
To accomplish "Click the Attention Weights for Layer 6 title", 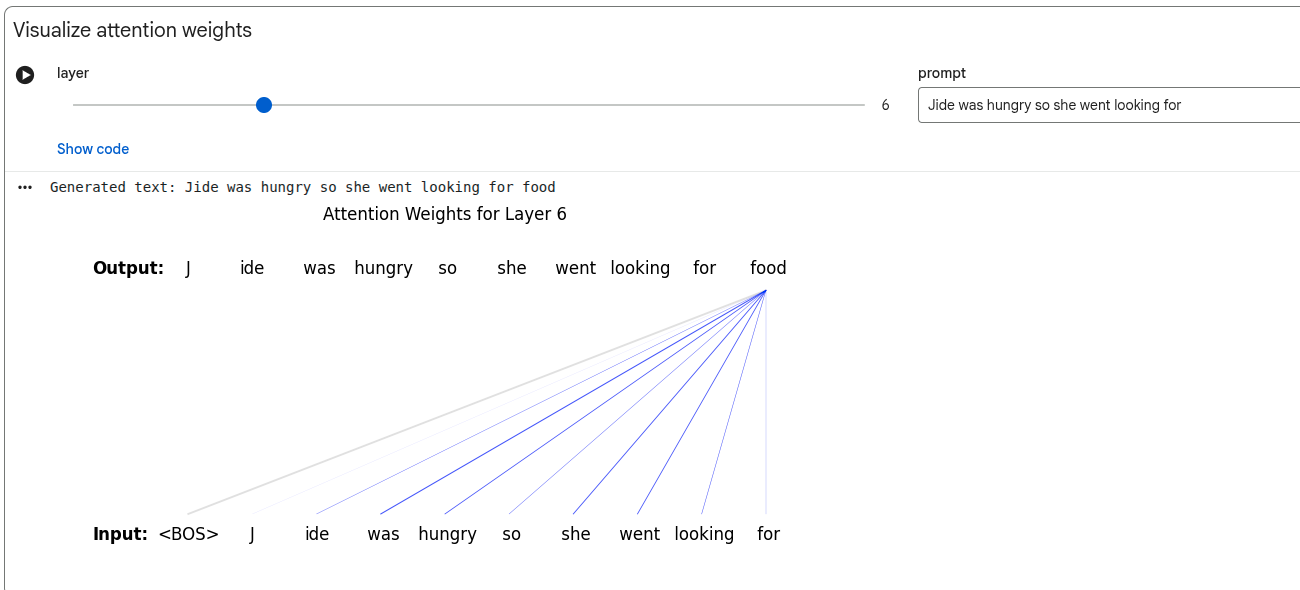I will [x=444, y=213].
